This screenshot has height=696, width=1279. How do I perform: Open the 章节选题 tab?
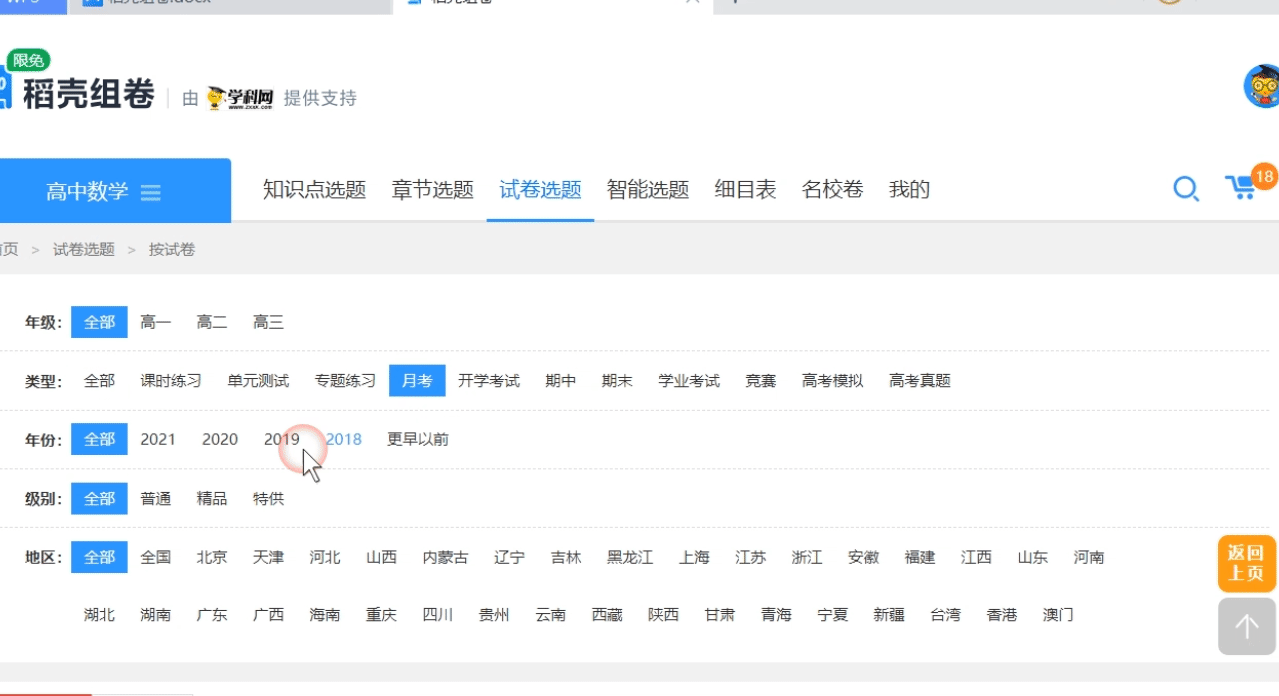tap(432, 190)
